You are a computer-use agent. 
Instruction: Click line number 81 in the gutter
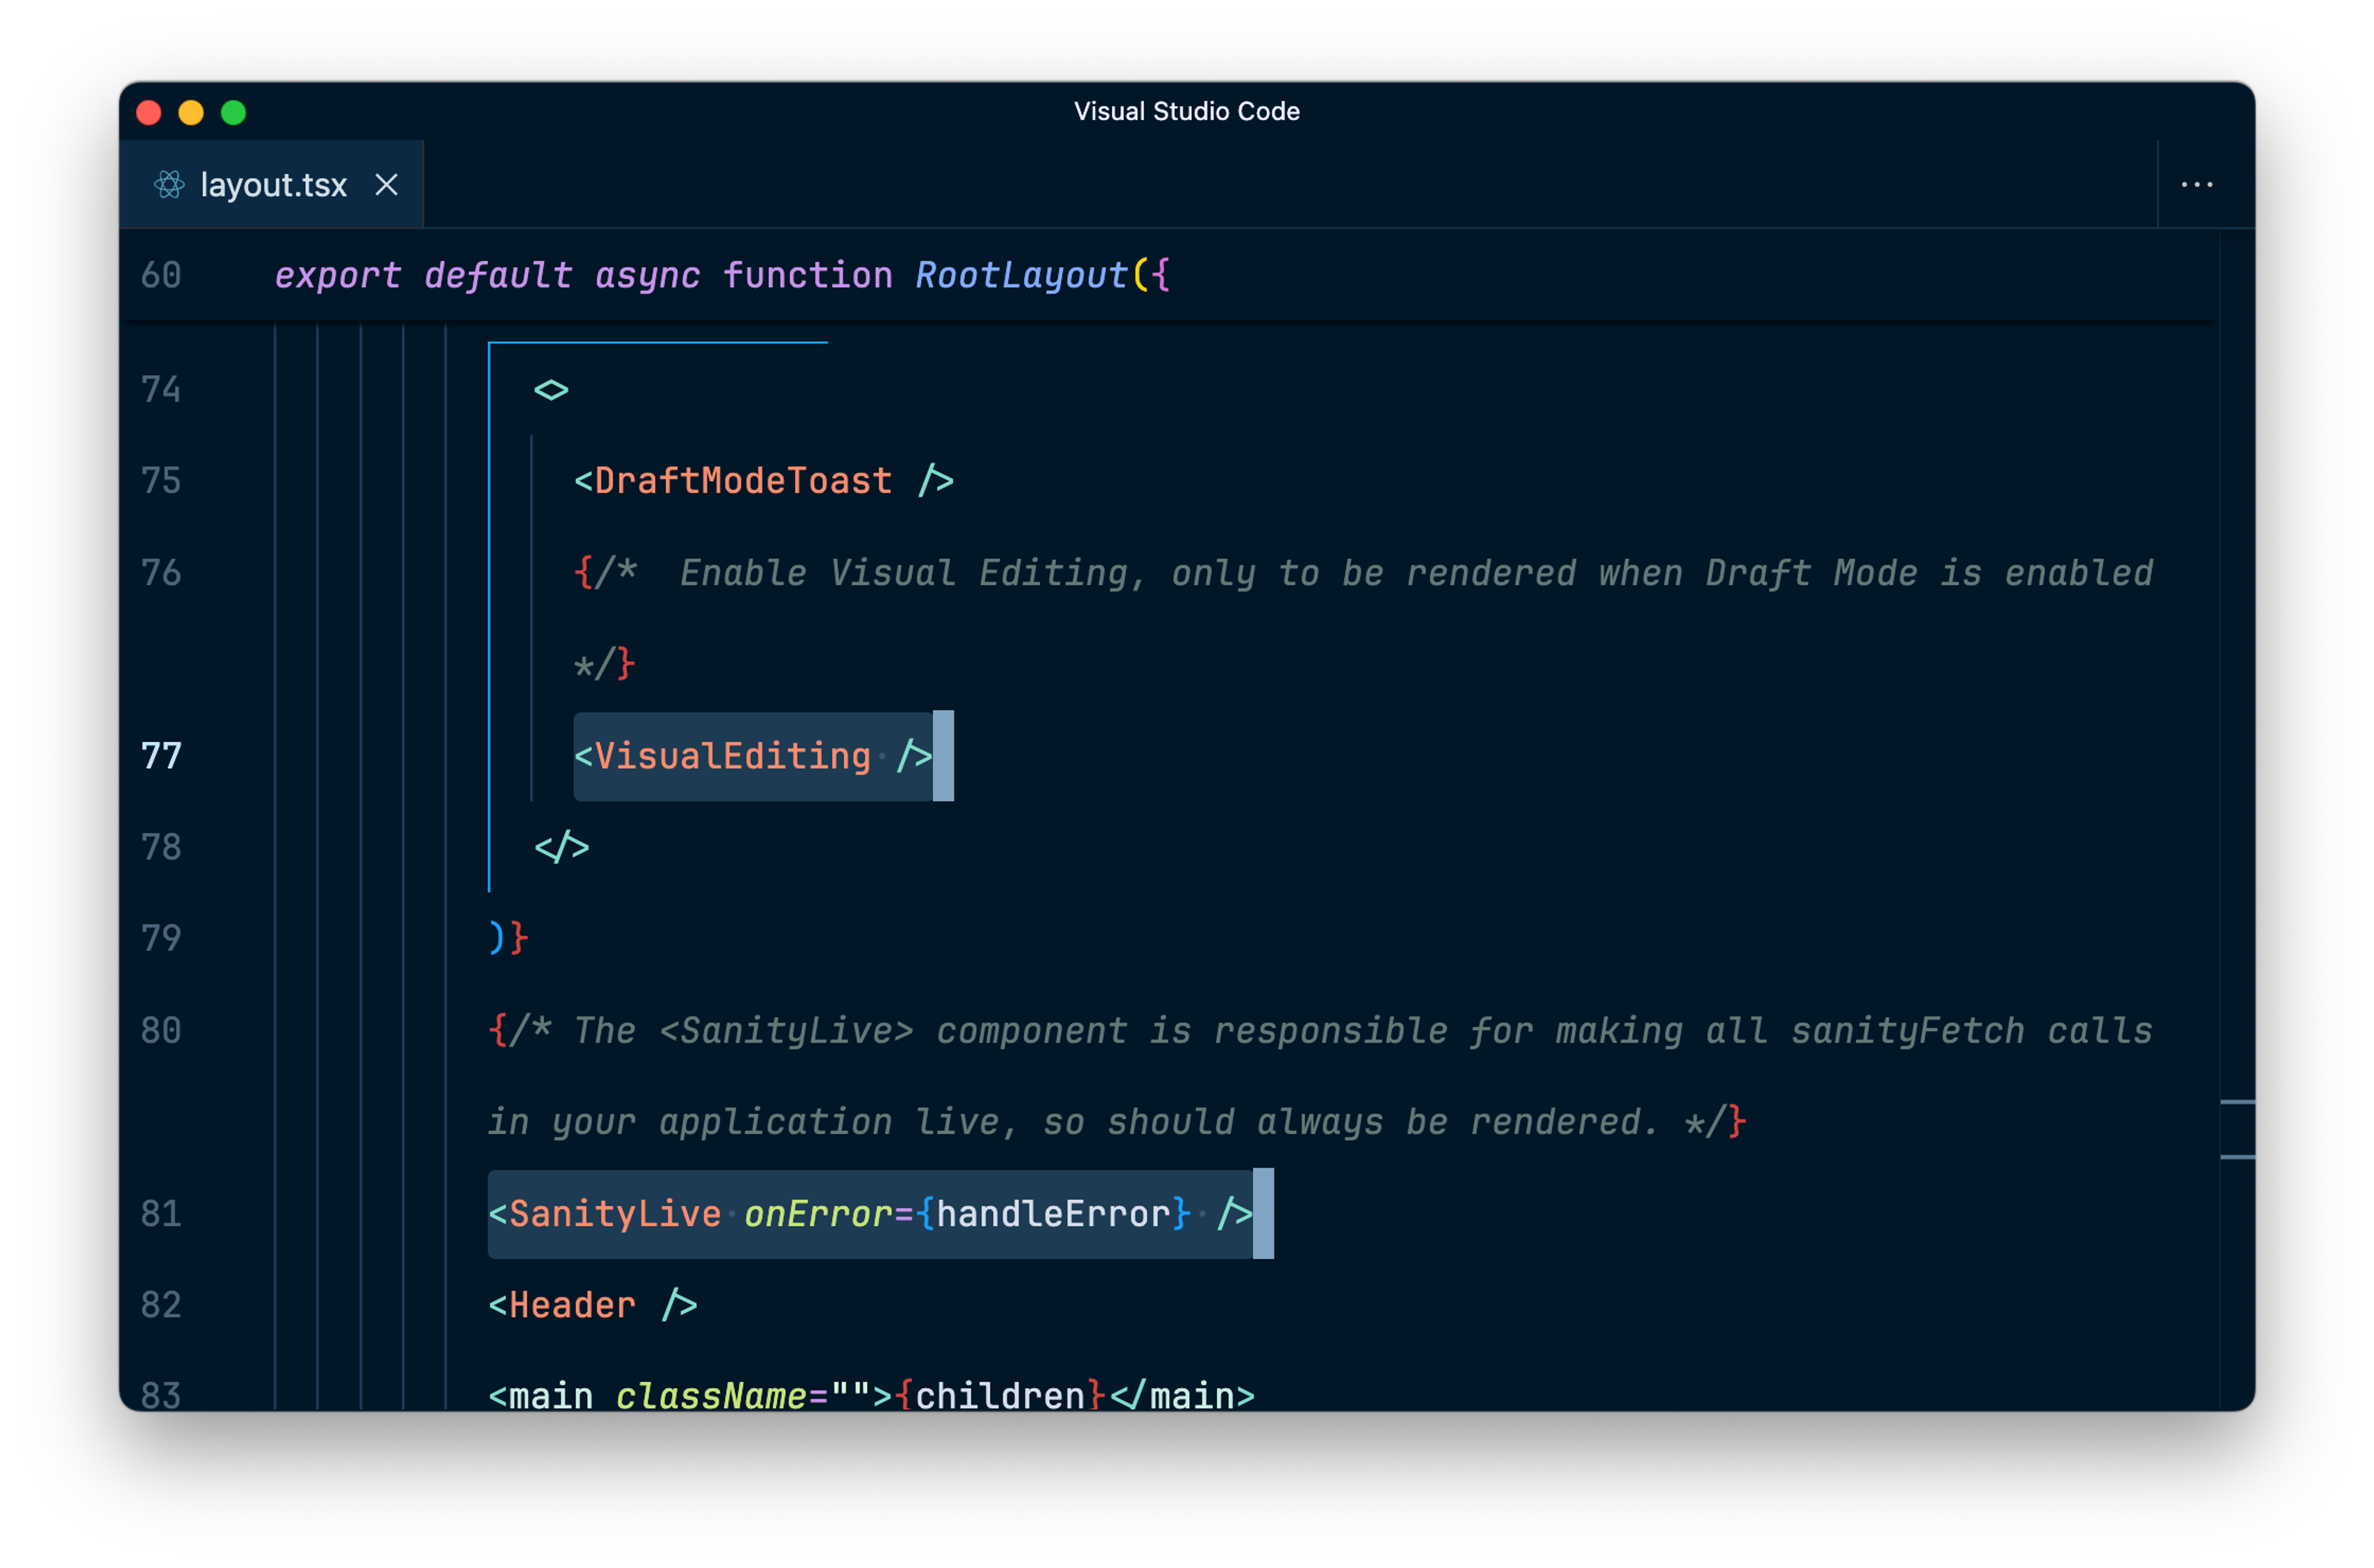pos(161,1214)
